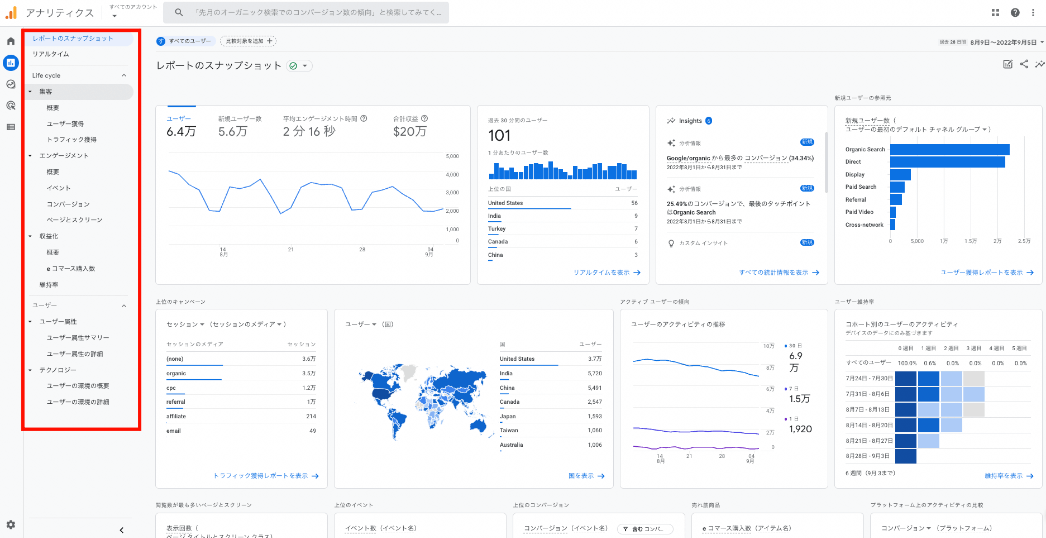
Task: Click 維持率を表示 link
Action: click(x=1009, y=476)
